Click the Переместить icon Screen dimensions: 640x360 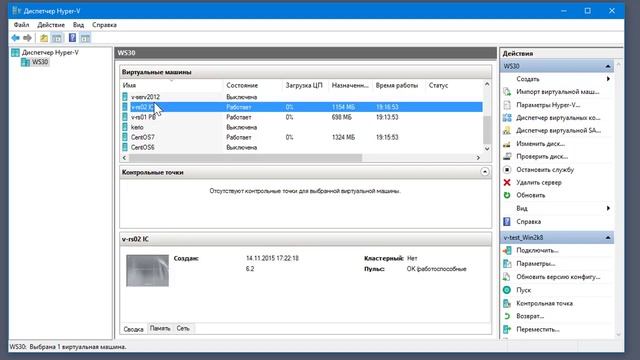[507, 329]
